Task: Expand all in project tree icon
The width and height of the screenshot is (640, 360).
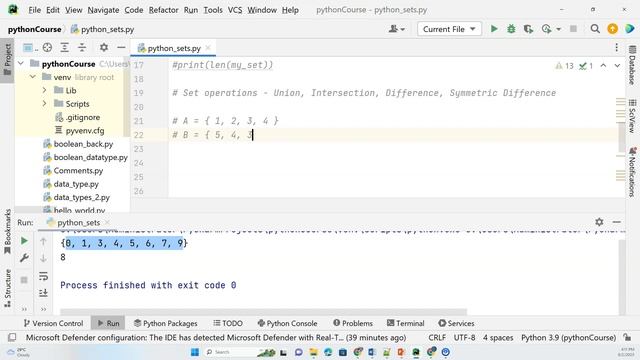Action: tap(64, 47)
